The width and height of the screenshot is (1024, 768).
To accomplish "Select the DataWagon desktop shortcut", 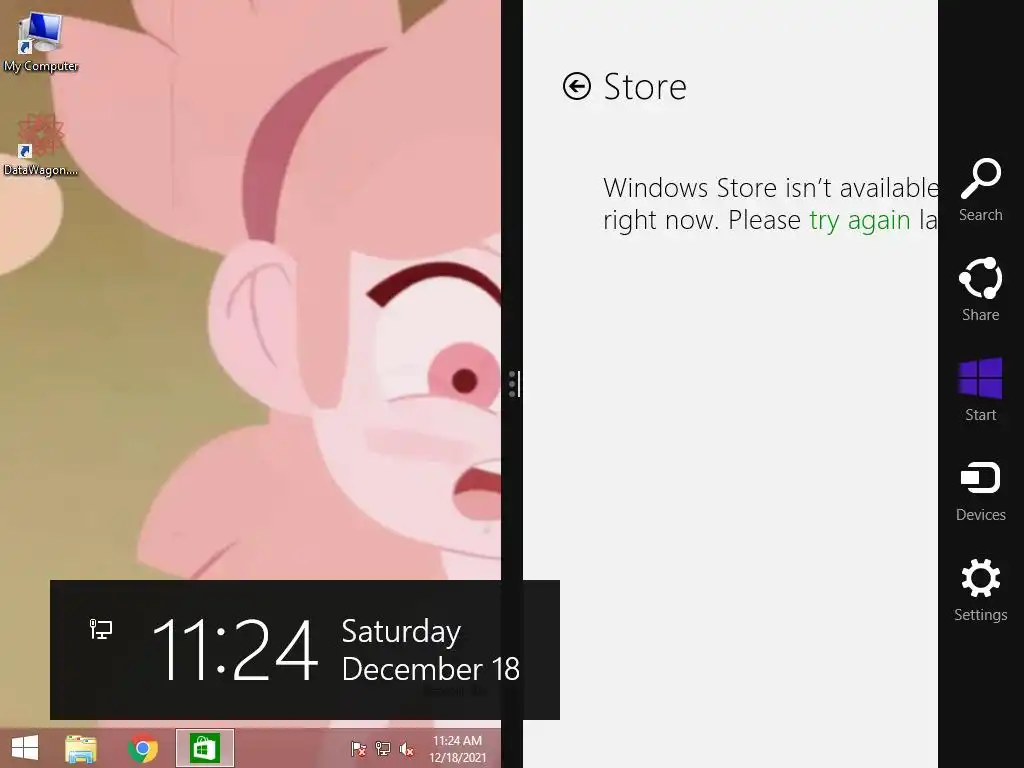I will click(x=40, y=146).
